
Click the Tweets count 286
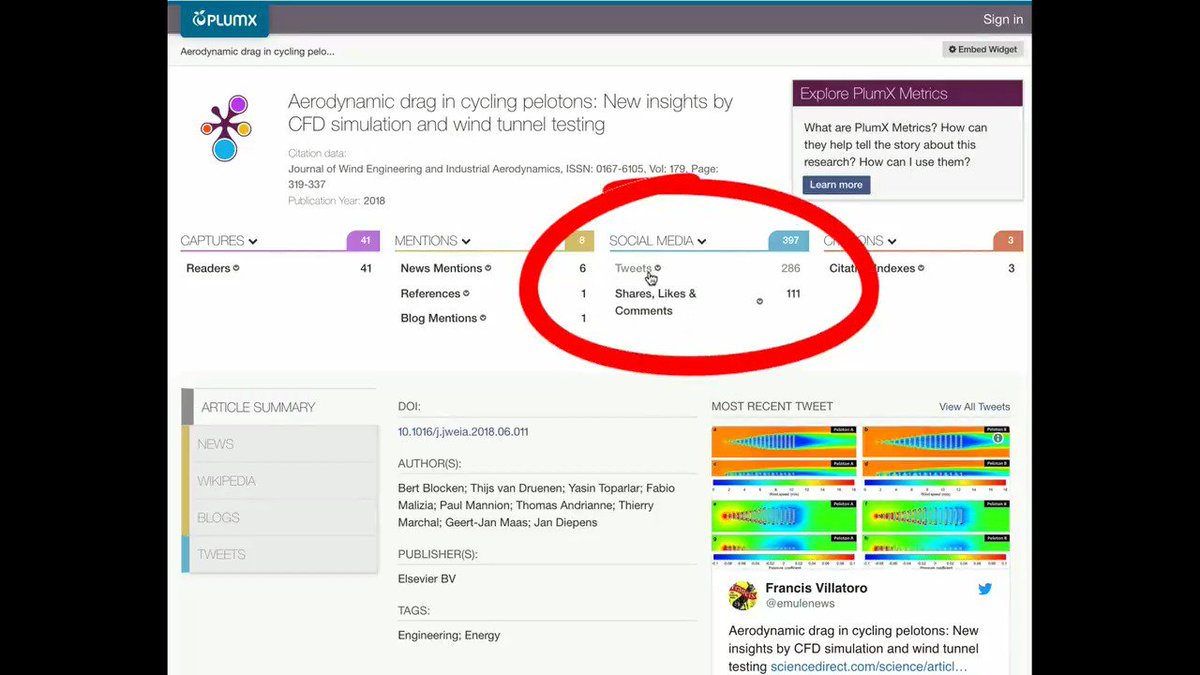click(790, 268)
